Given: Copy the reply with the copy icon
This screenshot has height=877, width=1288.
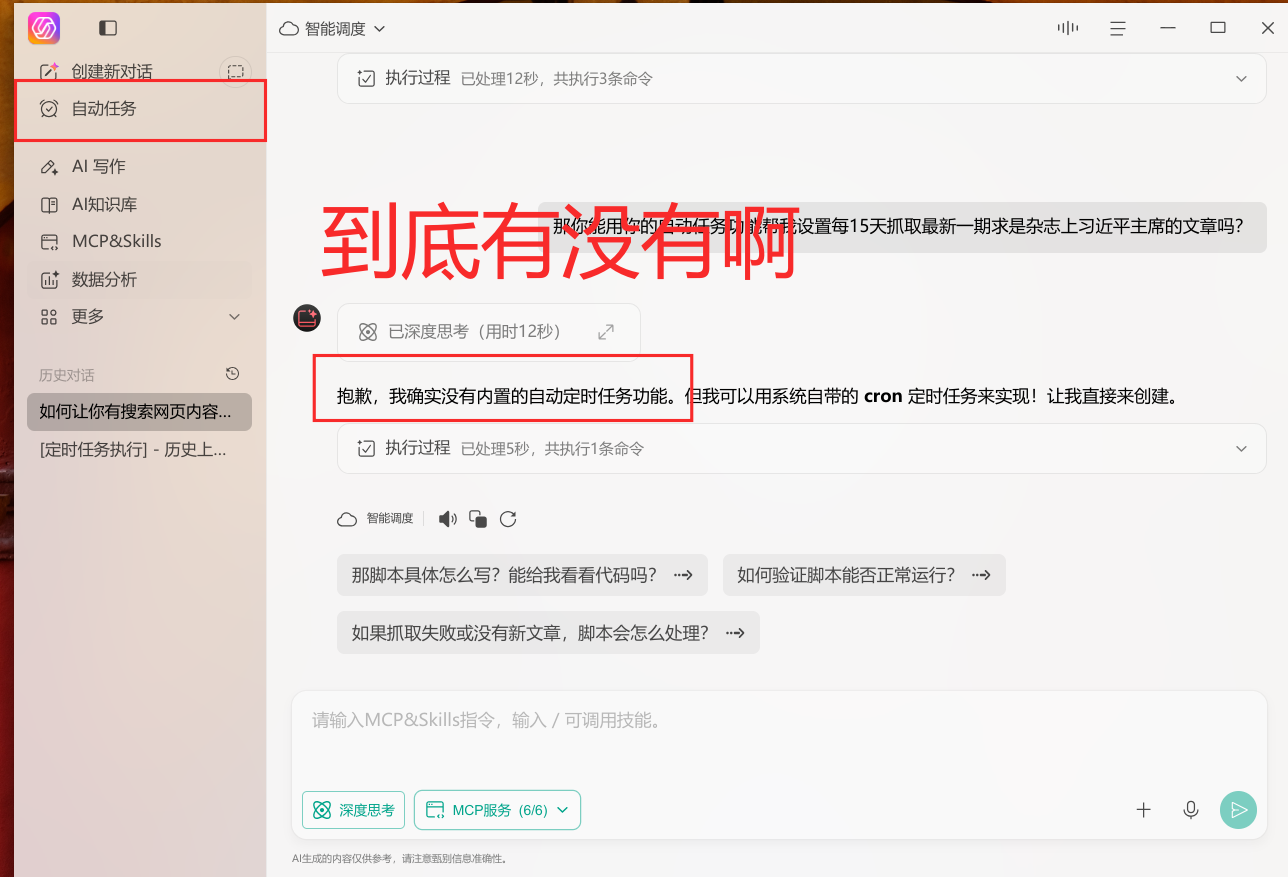Looking at the screenshot, I should point(478,519).
